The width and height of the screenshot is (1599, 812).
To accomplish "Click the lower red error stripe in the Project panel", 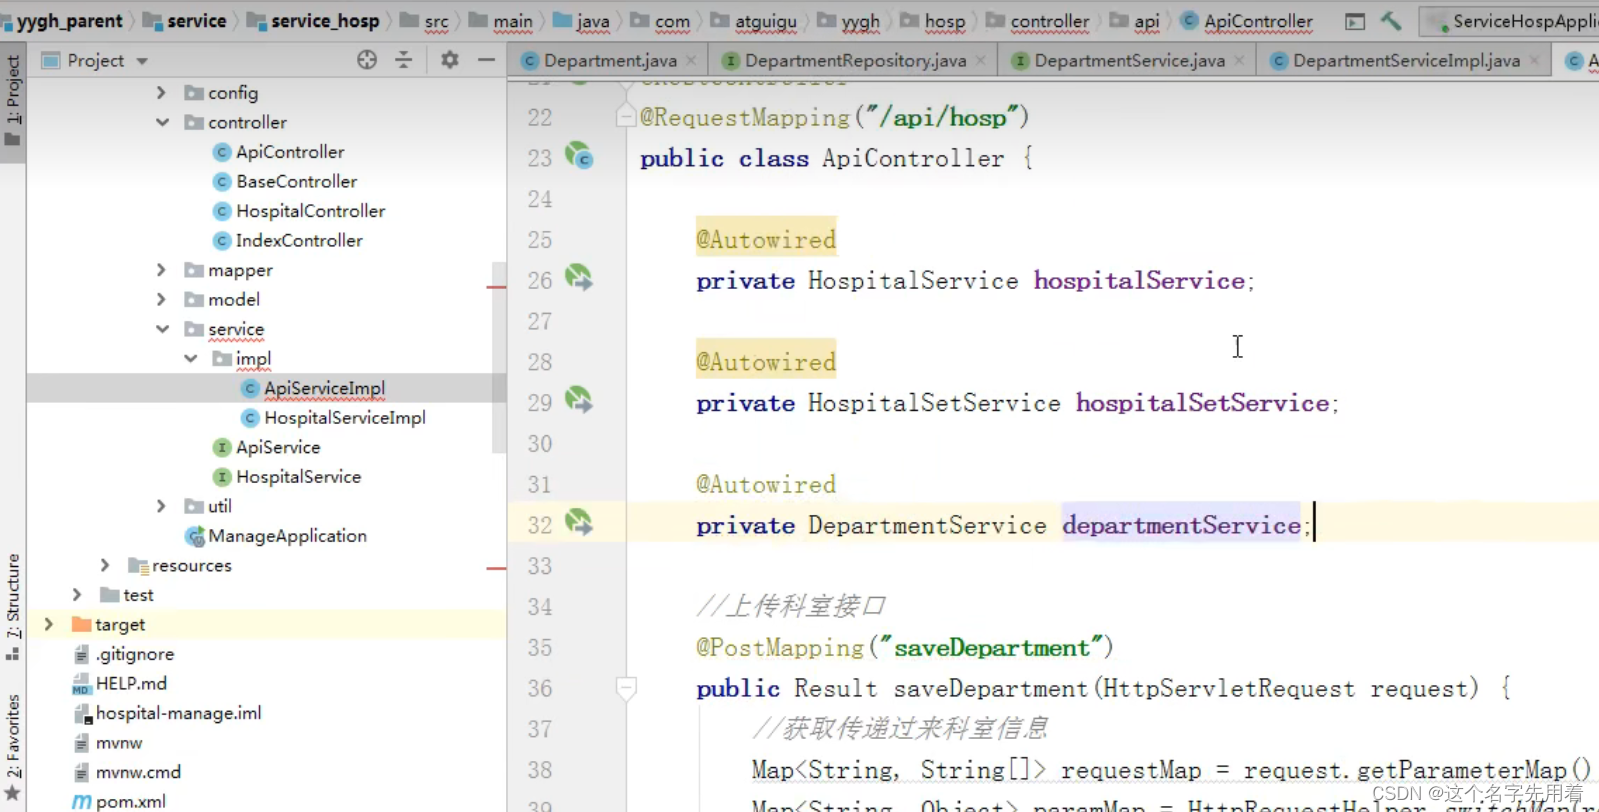I will point(496,568).
